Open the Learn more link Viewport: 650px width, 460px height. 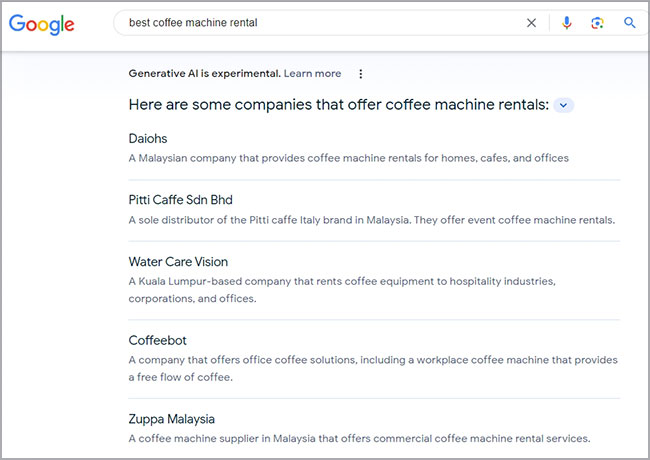pyautogui.click(x=312, y=74)
